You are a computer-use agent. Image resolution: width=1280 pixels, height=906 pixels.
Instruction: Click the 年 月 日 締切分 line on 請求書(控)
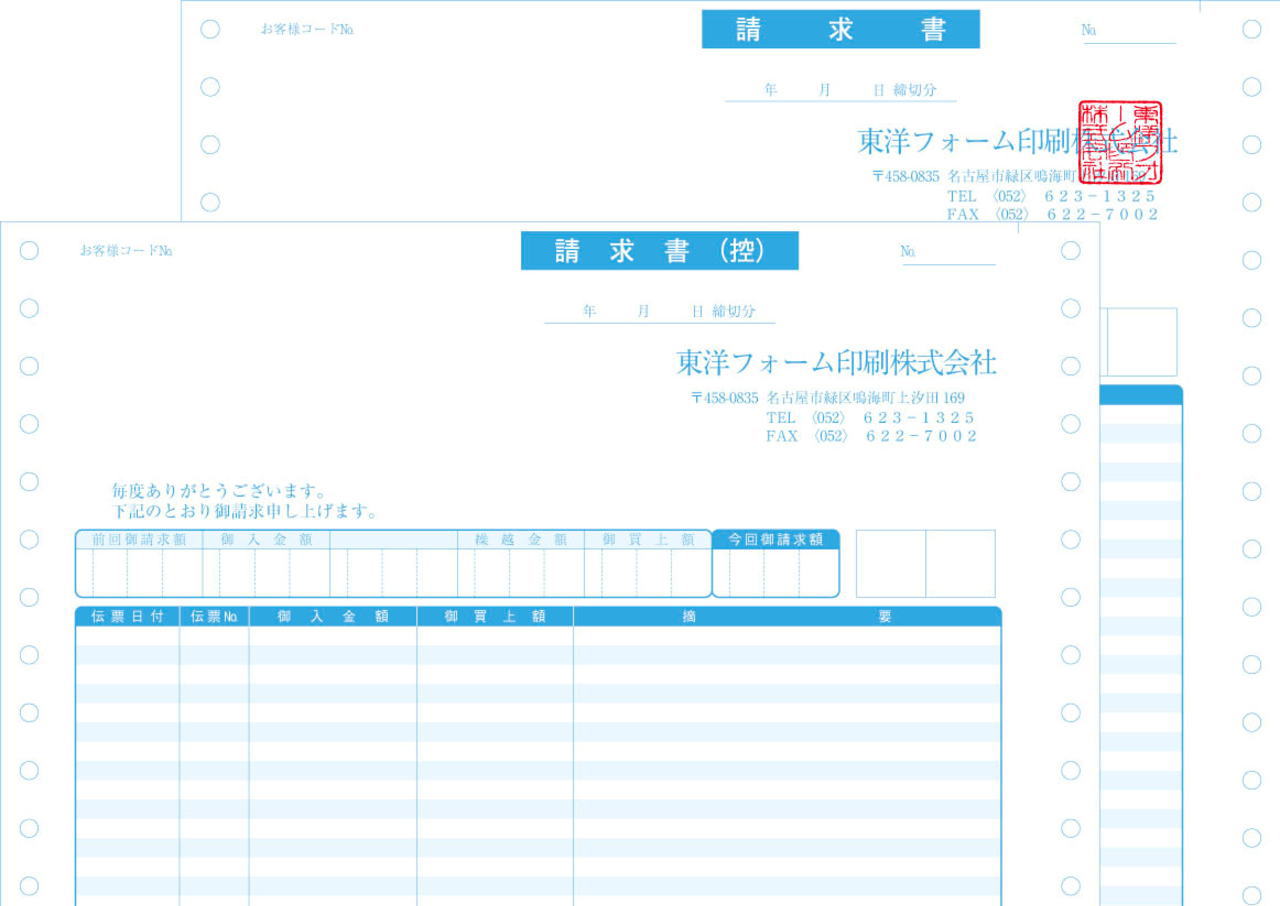tap(660, 312)
